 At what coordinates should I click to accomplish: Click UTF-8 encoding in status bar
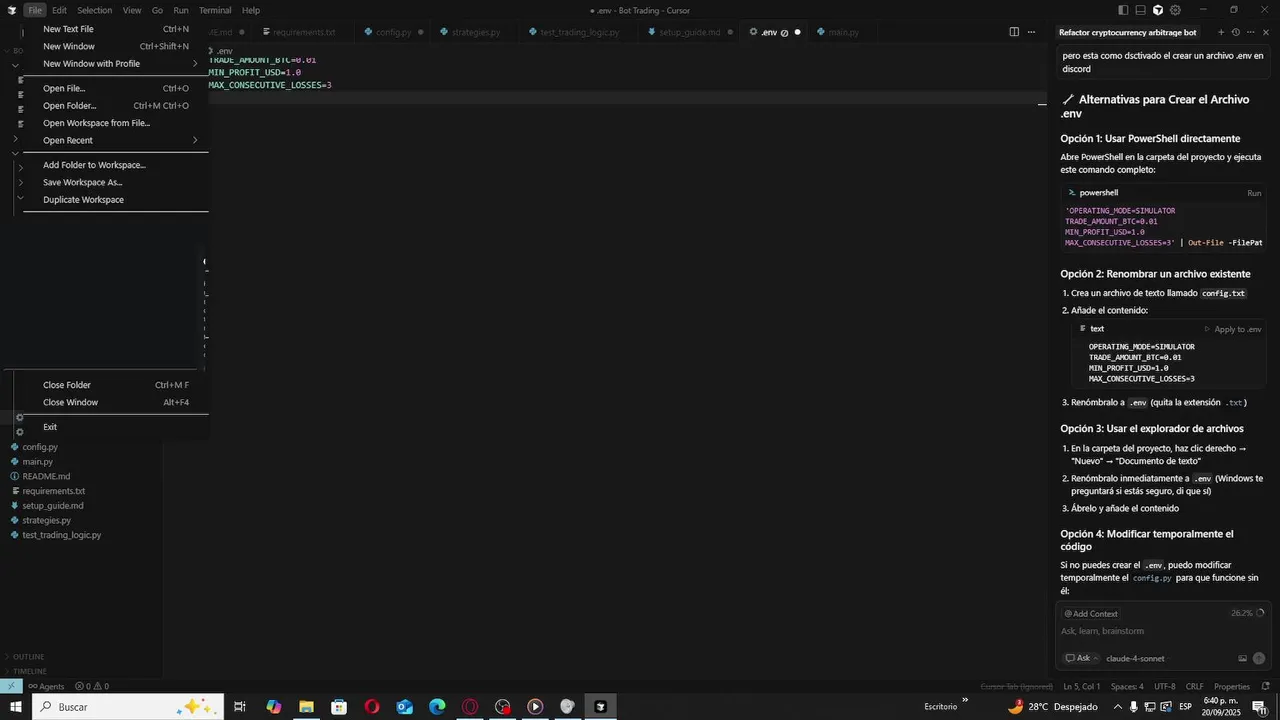[1165, 686]
